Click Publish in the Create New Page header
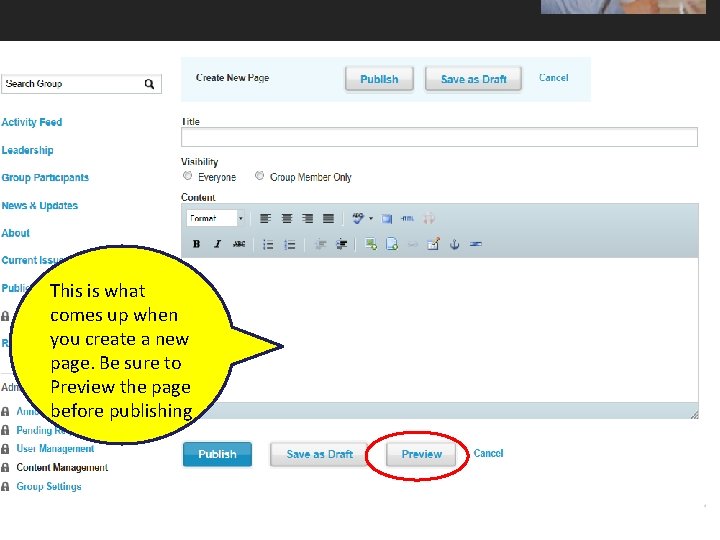The image size is (720, 540). [x=379, y=79]
